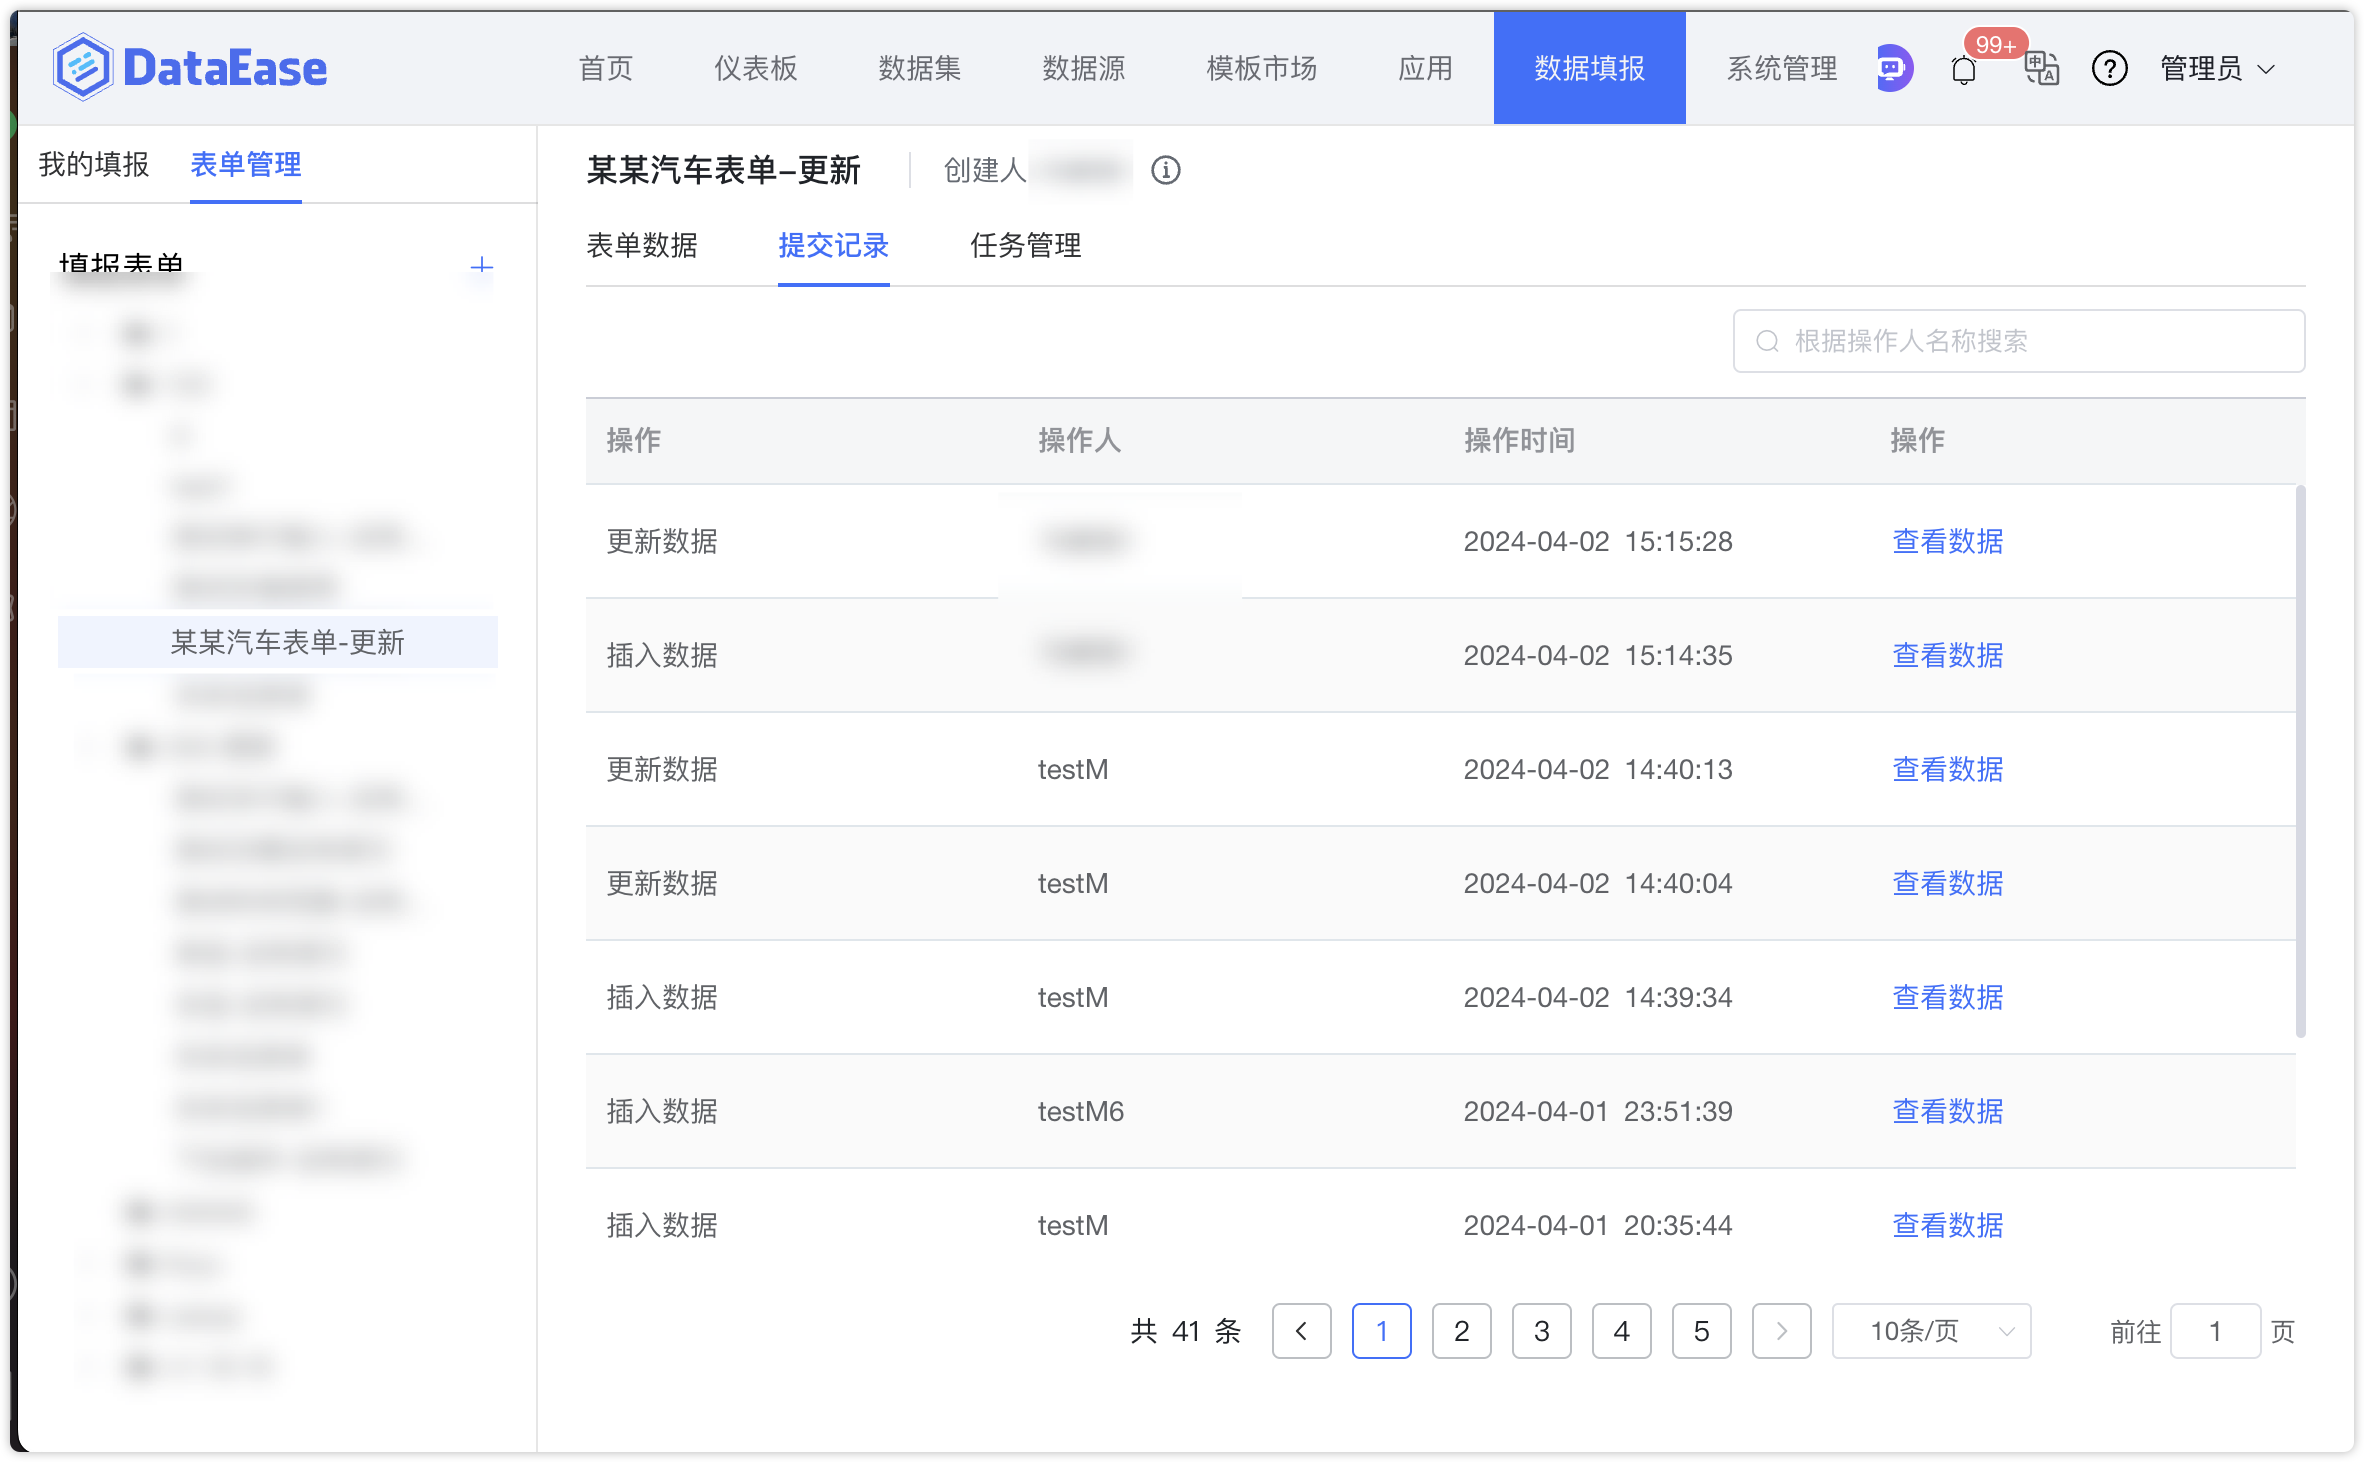The image size is (2364, 1462).
Task: Click the creator info icon
Action: click(1165, 170)
